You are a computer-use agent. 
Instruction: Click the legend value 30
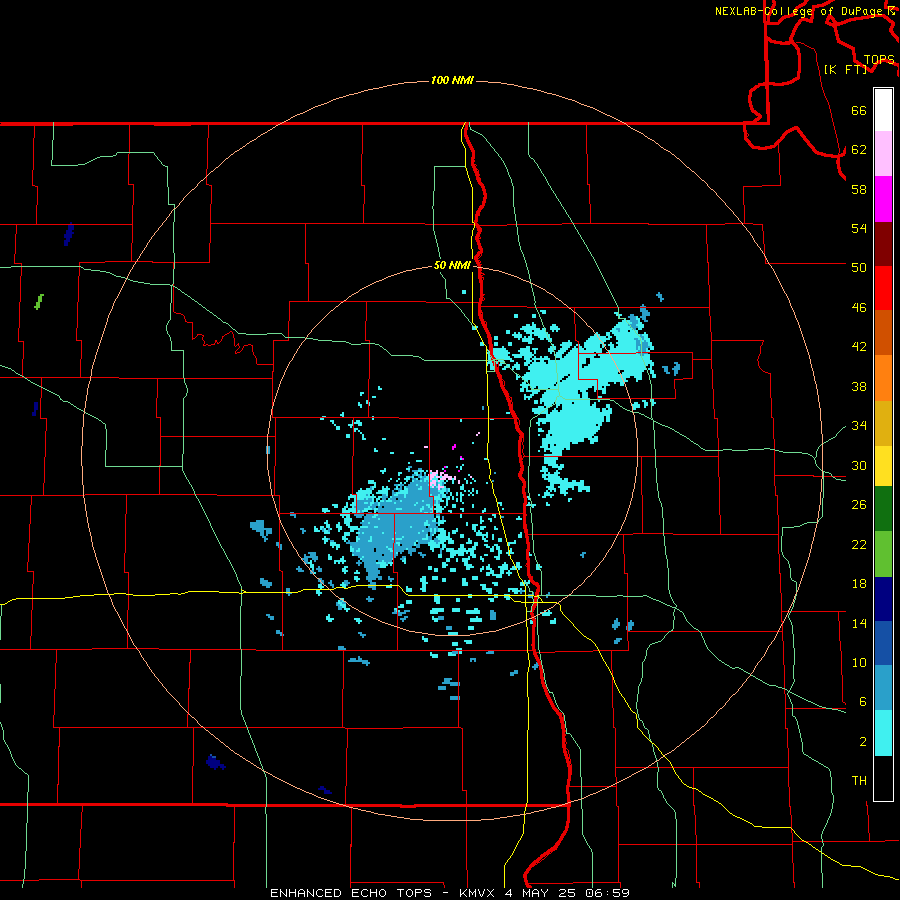(x=859, y=465)
